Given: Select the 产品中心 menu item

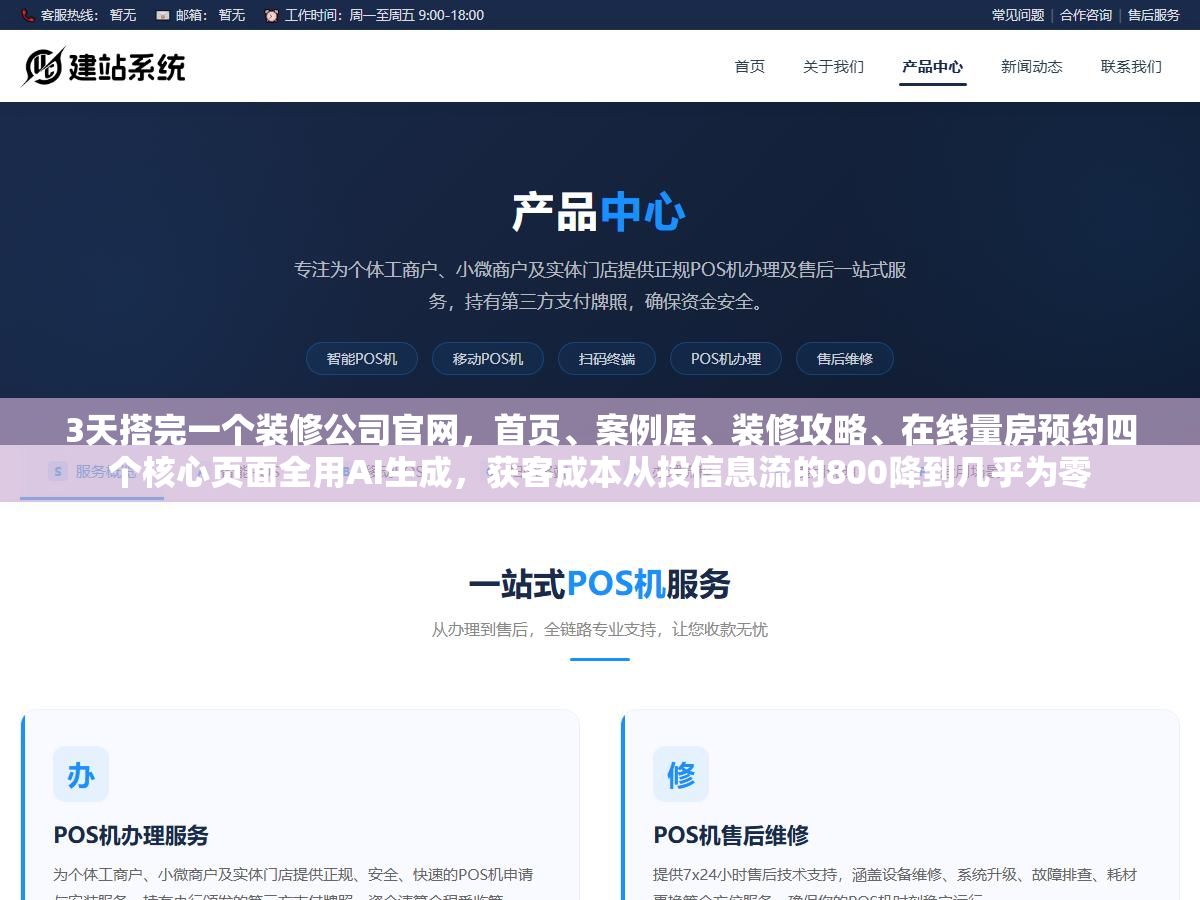Looking at the screenshot, I should (933, 67).
